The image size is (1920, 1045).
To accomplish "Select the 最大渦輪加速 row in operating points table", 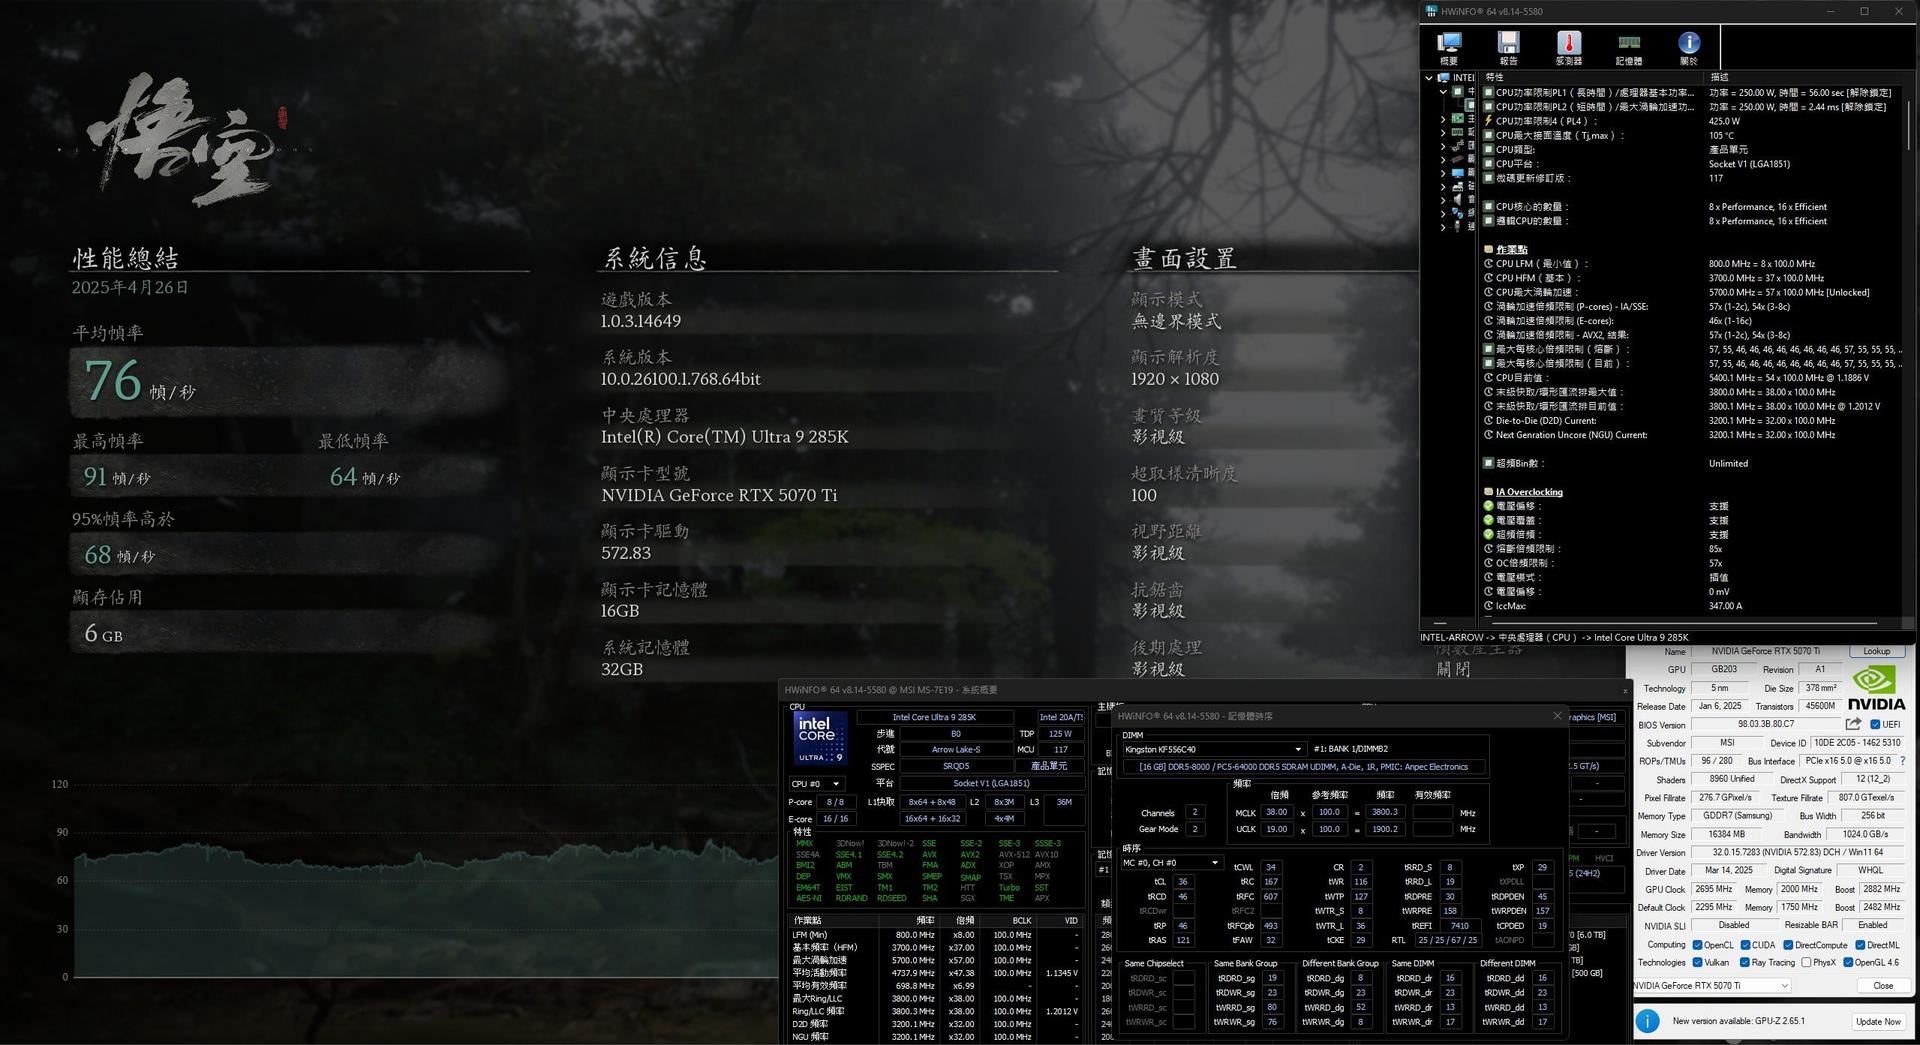I will [935, 960].
